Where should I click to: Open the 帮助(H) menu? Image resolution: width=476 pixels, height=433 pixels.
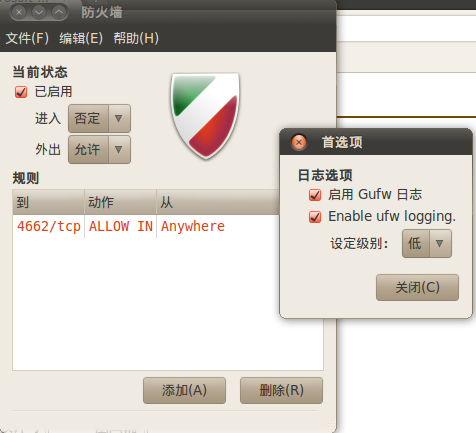tap(136, 38)
